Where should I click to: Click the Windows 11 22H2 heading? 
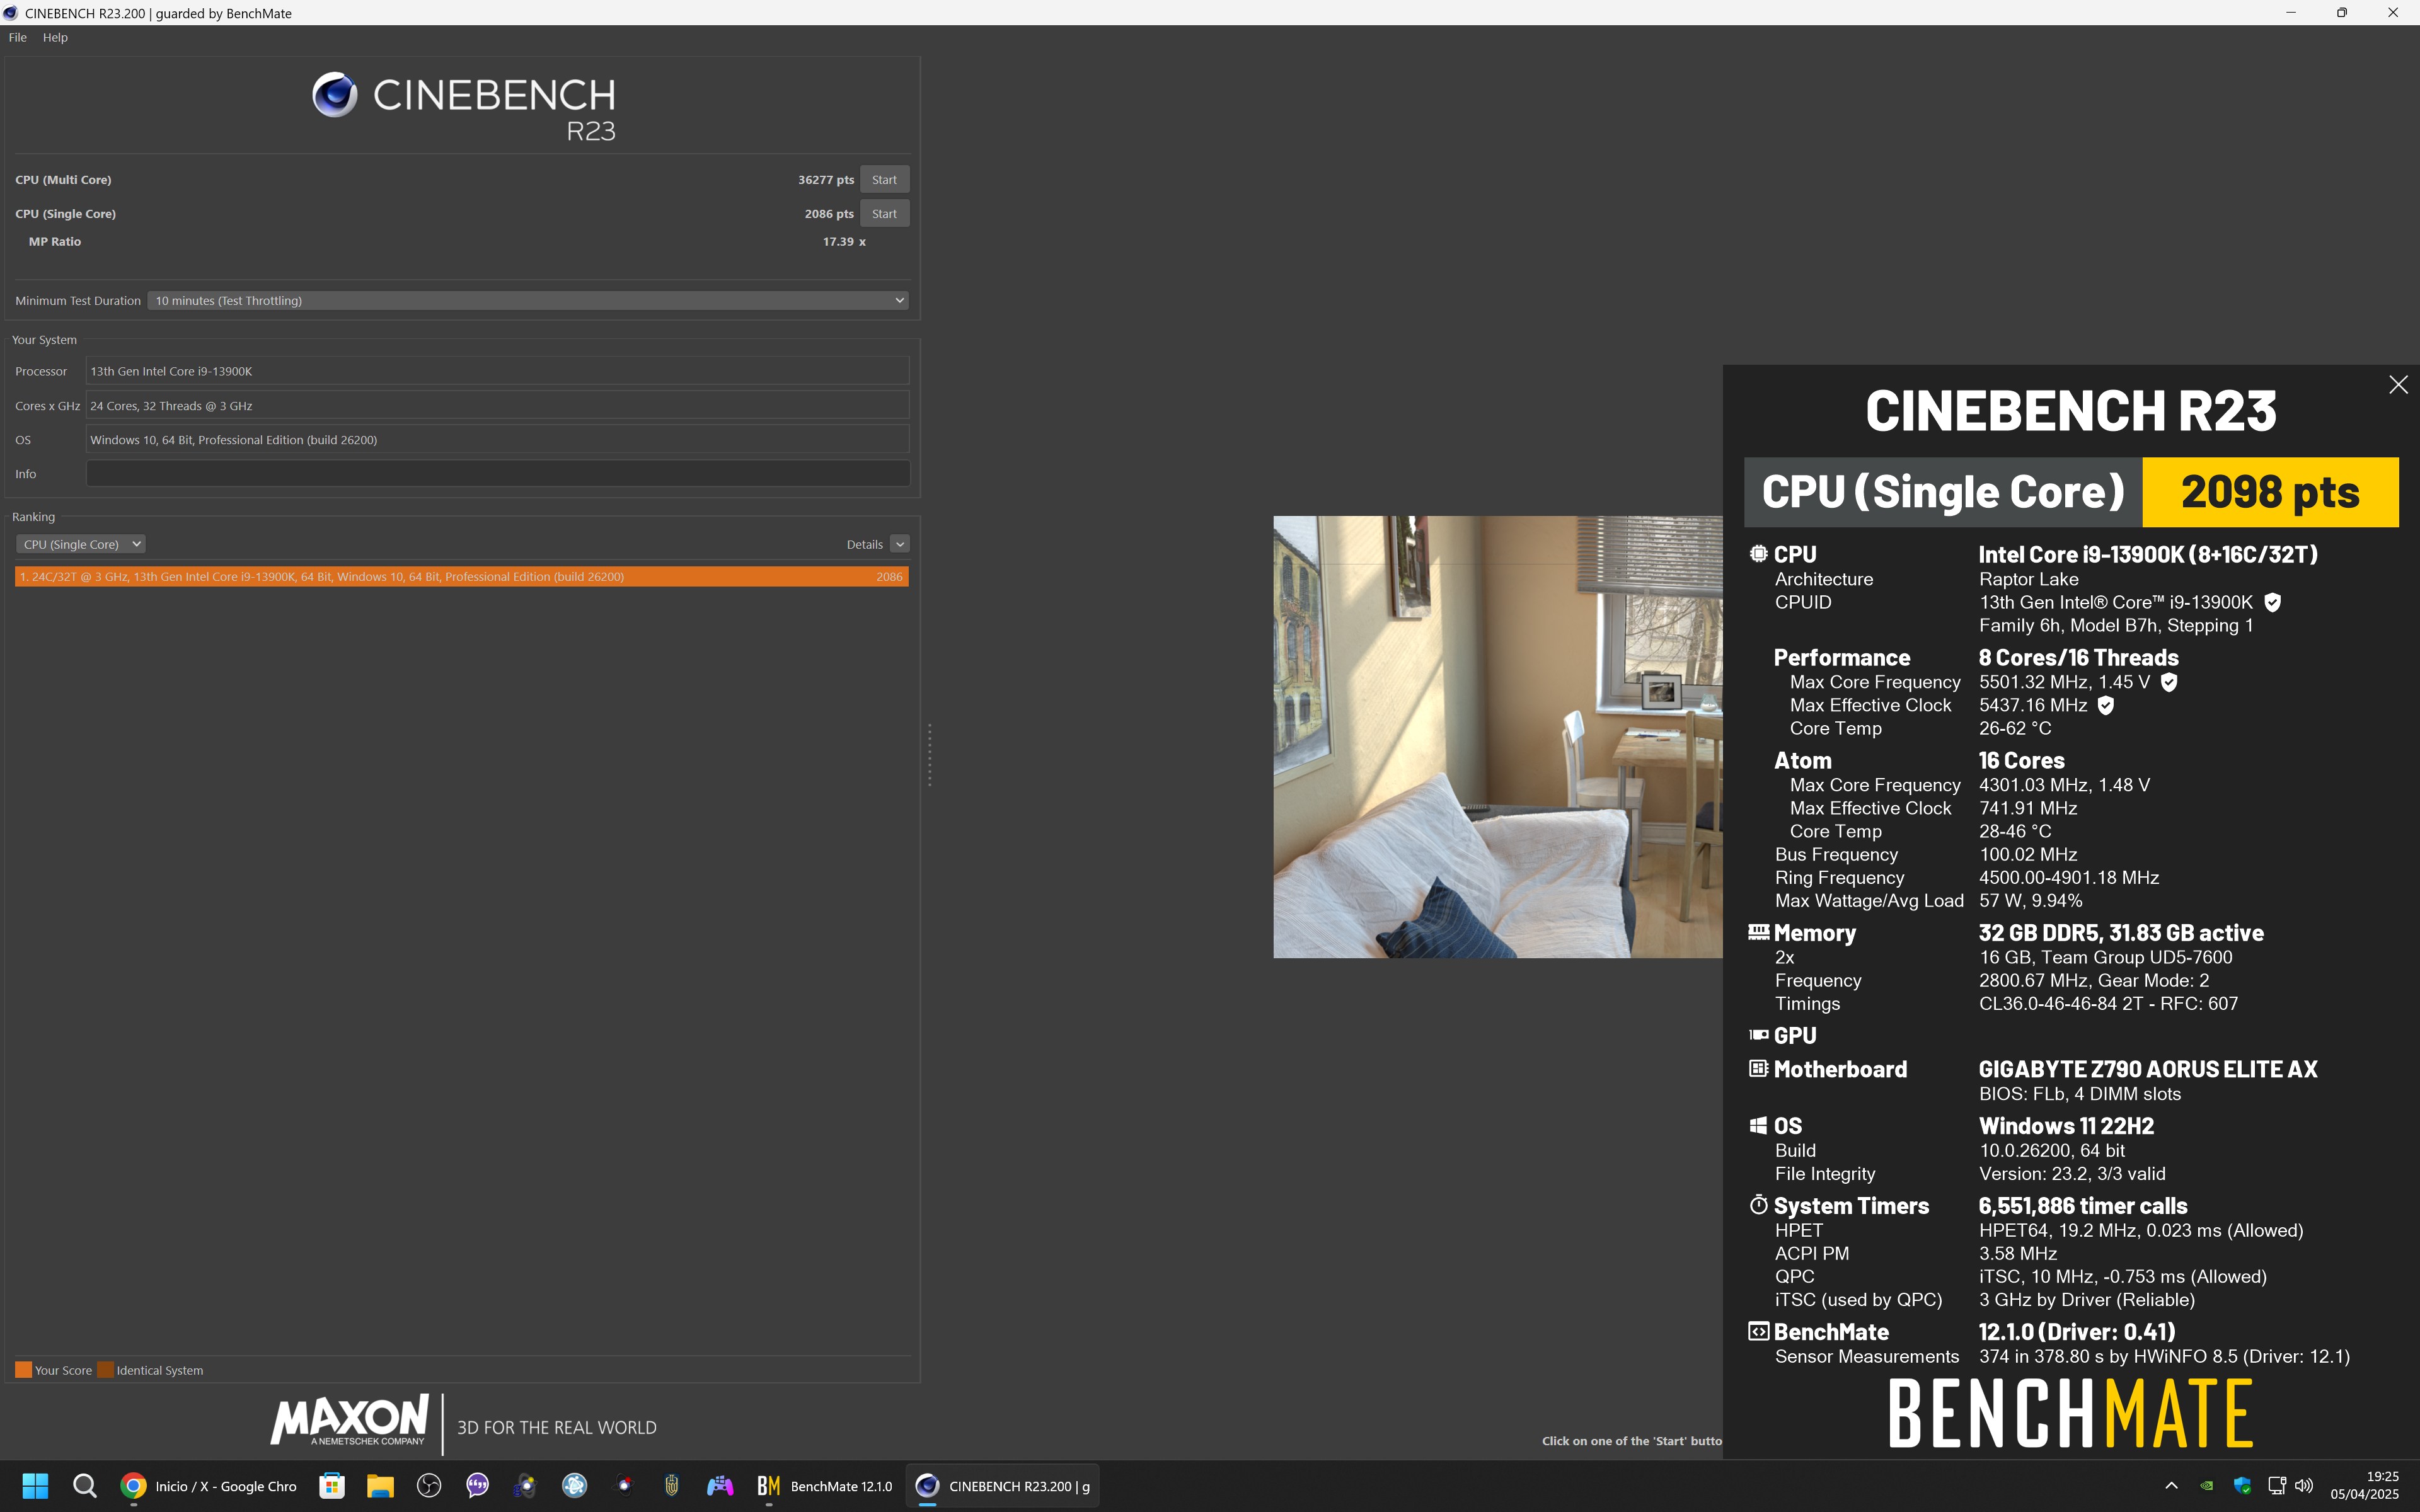[x=2065, y=1126]
